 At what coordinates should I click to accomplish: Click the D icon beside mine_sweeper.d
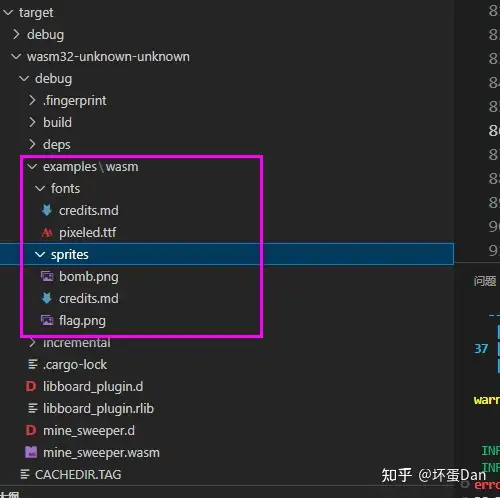(x=31, y=430)
